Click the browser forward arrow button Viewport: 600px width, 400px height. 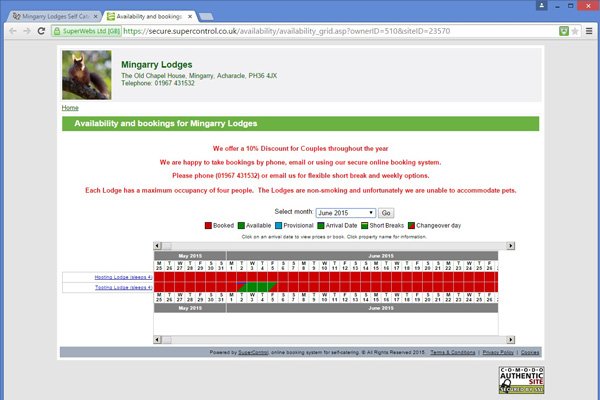pyautogui.click(x=29, y=31)
